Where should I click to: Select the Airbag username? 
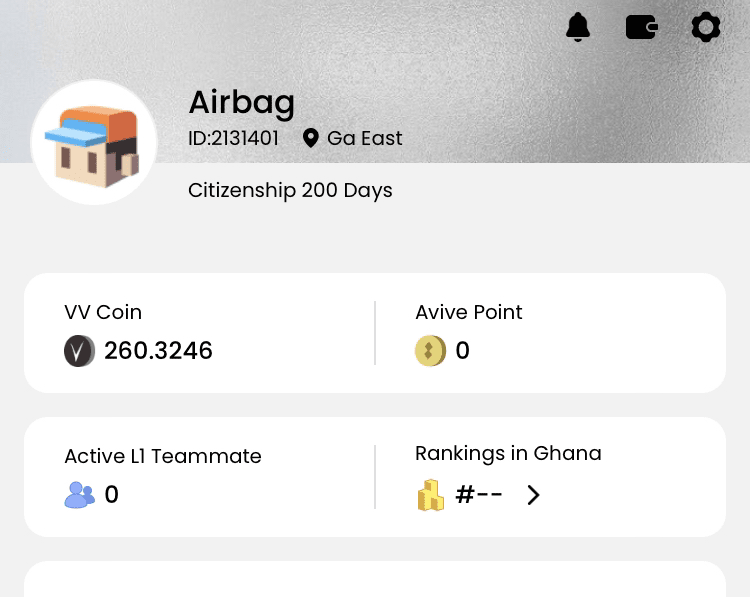click(x=241, y=102)
